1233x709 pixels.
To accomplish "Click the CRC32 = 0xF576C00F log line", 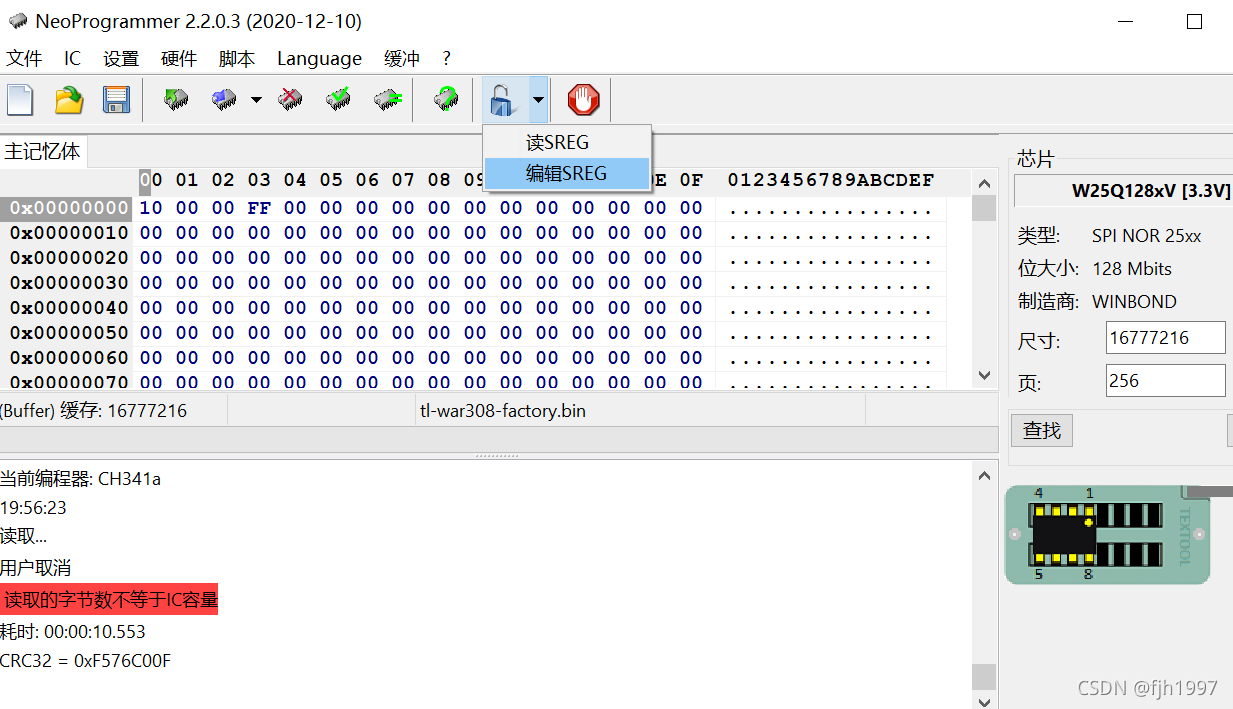I will (x=86, y=661).
